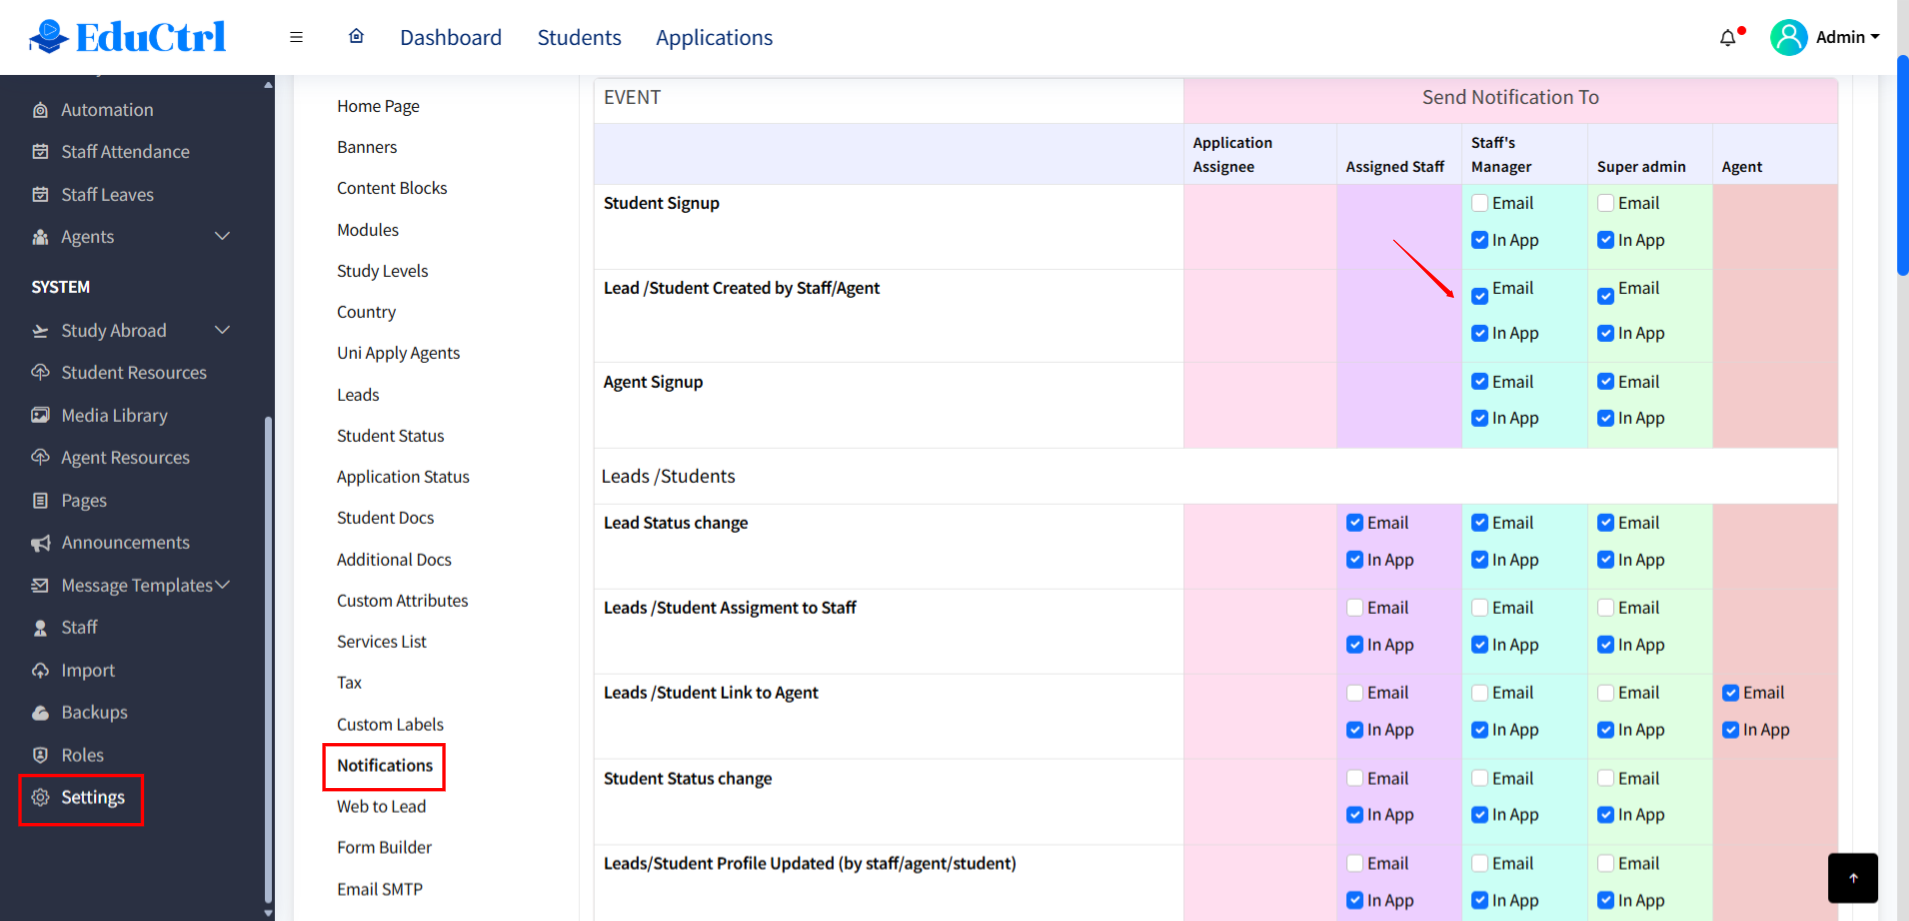
Task: Click the Announcements megaphone icon
Action: [x=40, y=543]
